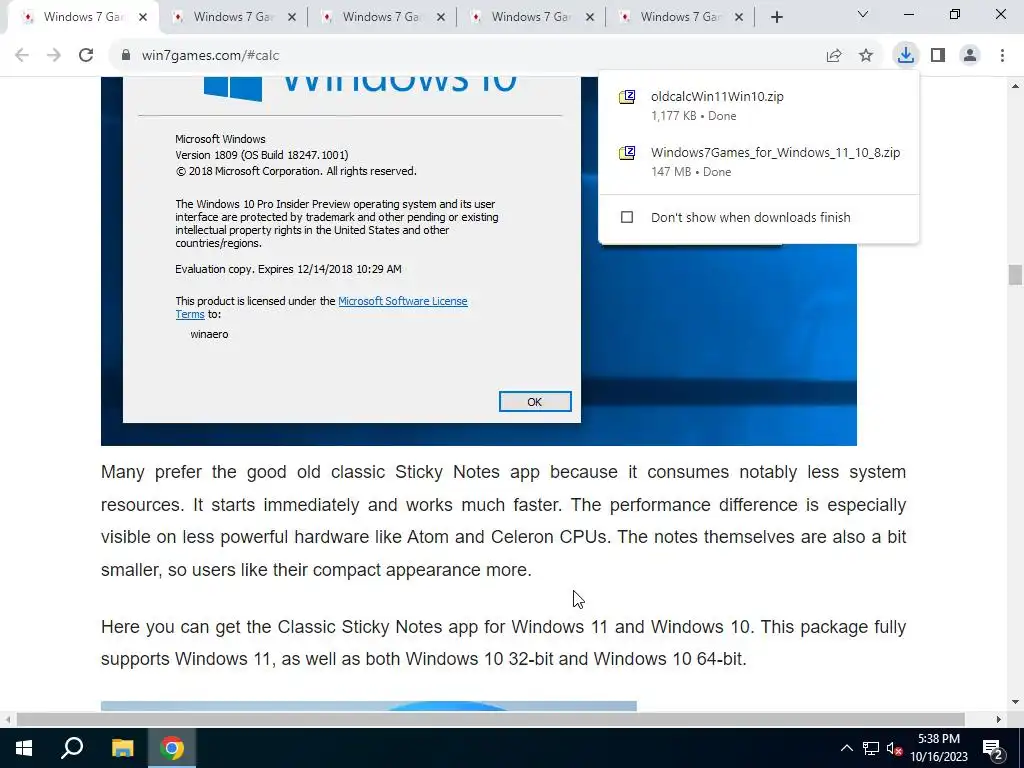Image resolution: width=1024 pixels, height=768 pixels.
Task: Bookmark this tab with the star icon
Action: coord(866,56)
